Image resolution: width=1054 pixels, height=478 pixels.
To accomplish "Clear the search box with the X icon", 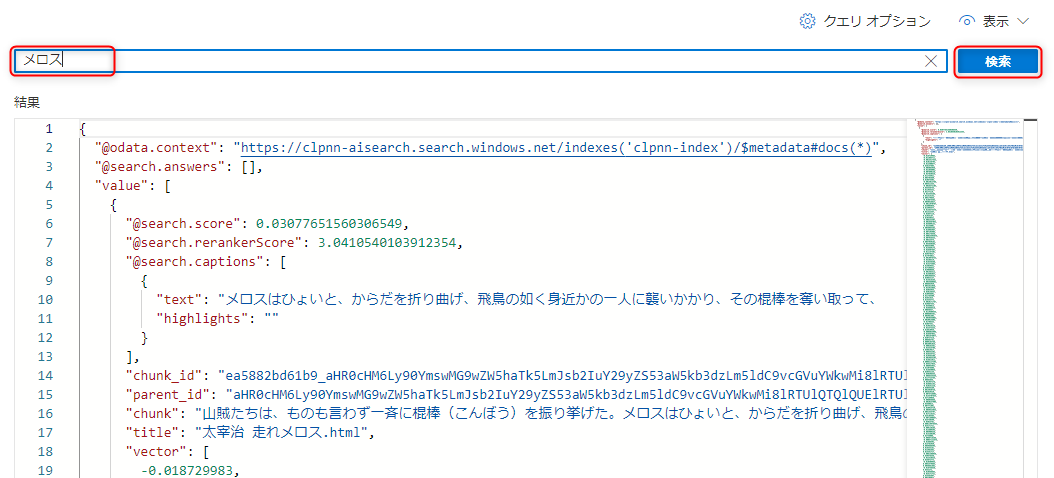I will pos(931,61).
